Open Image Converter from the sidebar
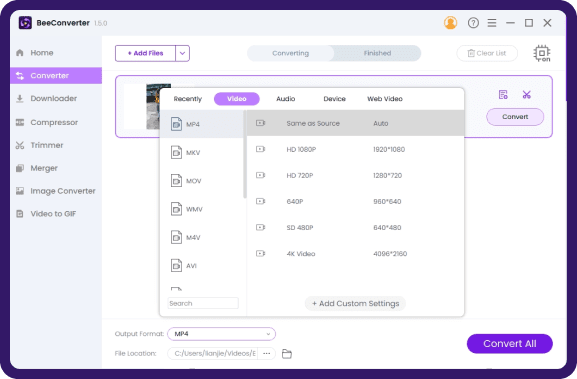Viewport: 577px width, 379px height. click(x=56, y=191)
